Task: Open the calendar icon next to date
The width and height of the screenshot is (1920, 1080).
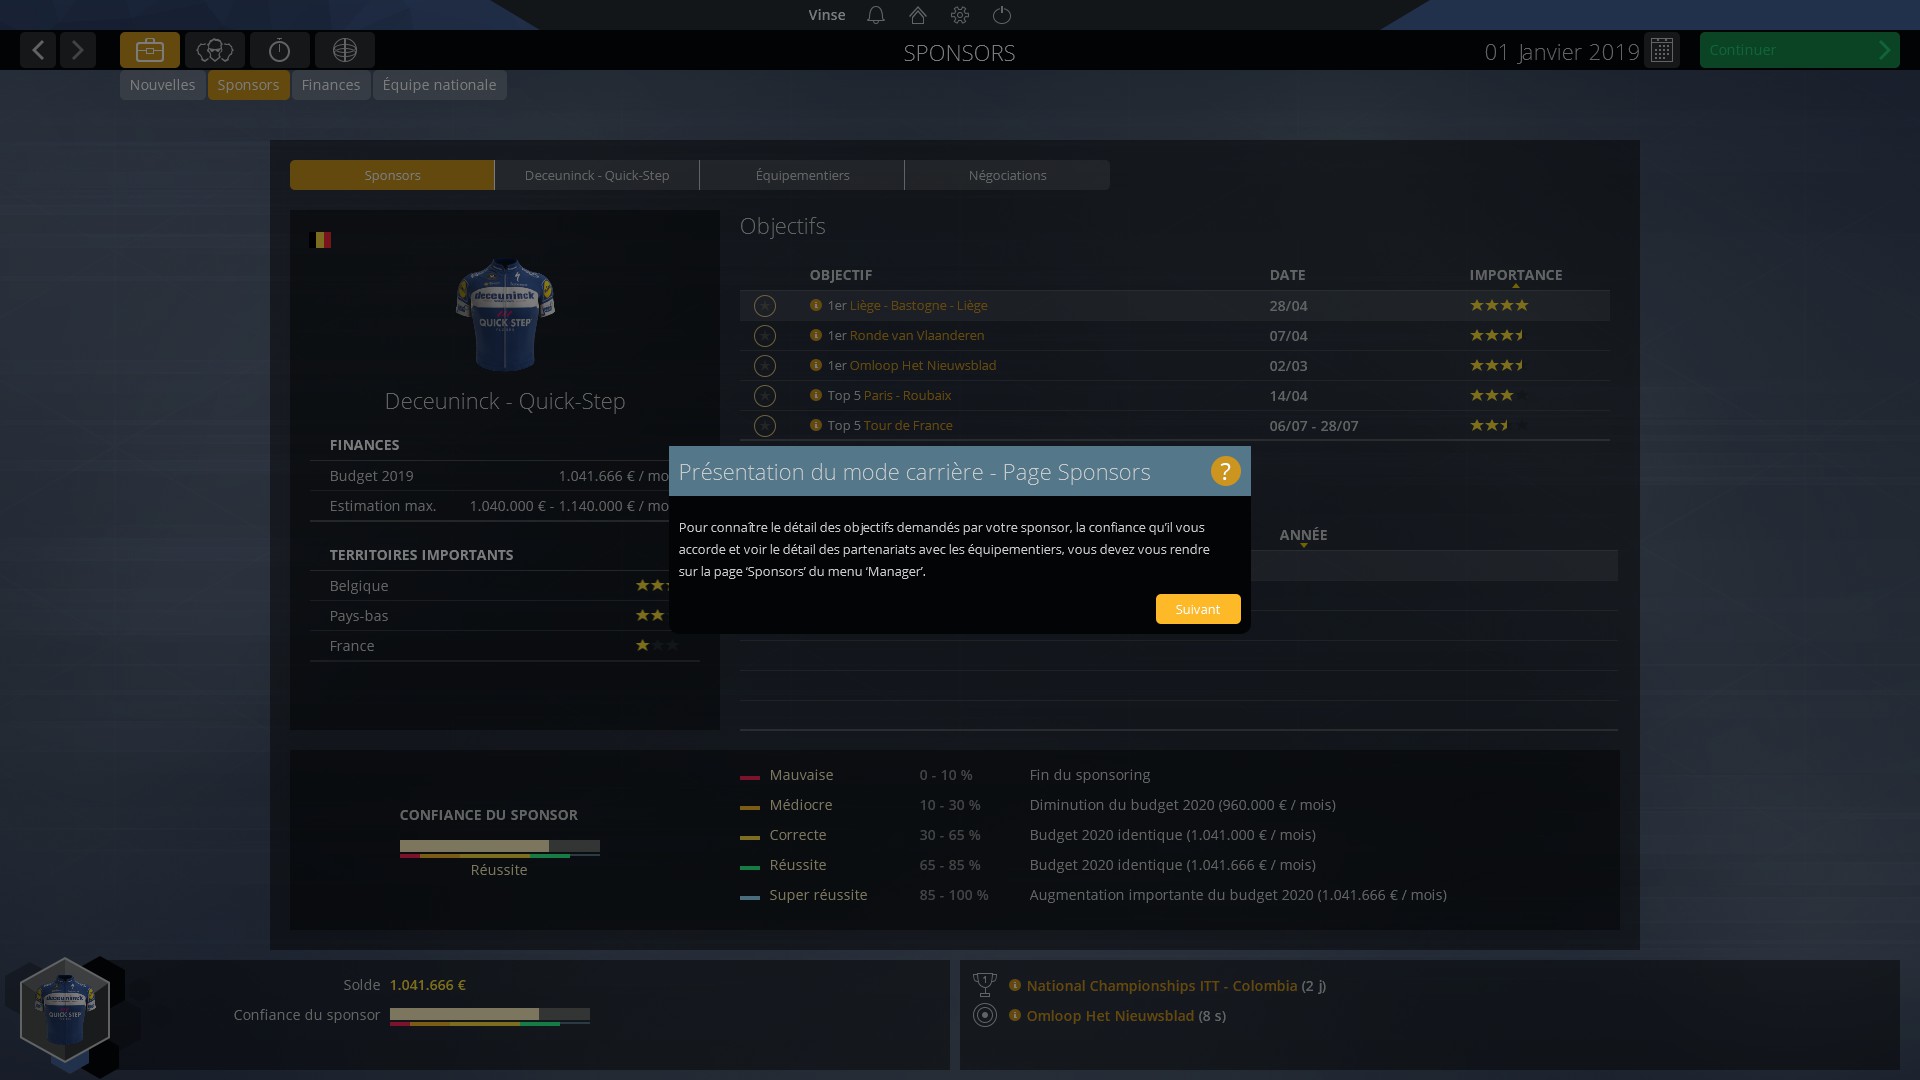Action: (x=1662, y=50)
